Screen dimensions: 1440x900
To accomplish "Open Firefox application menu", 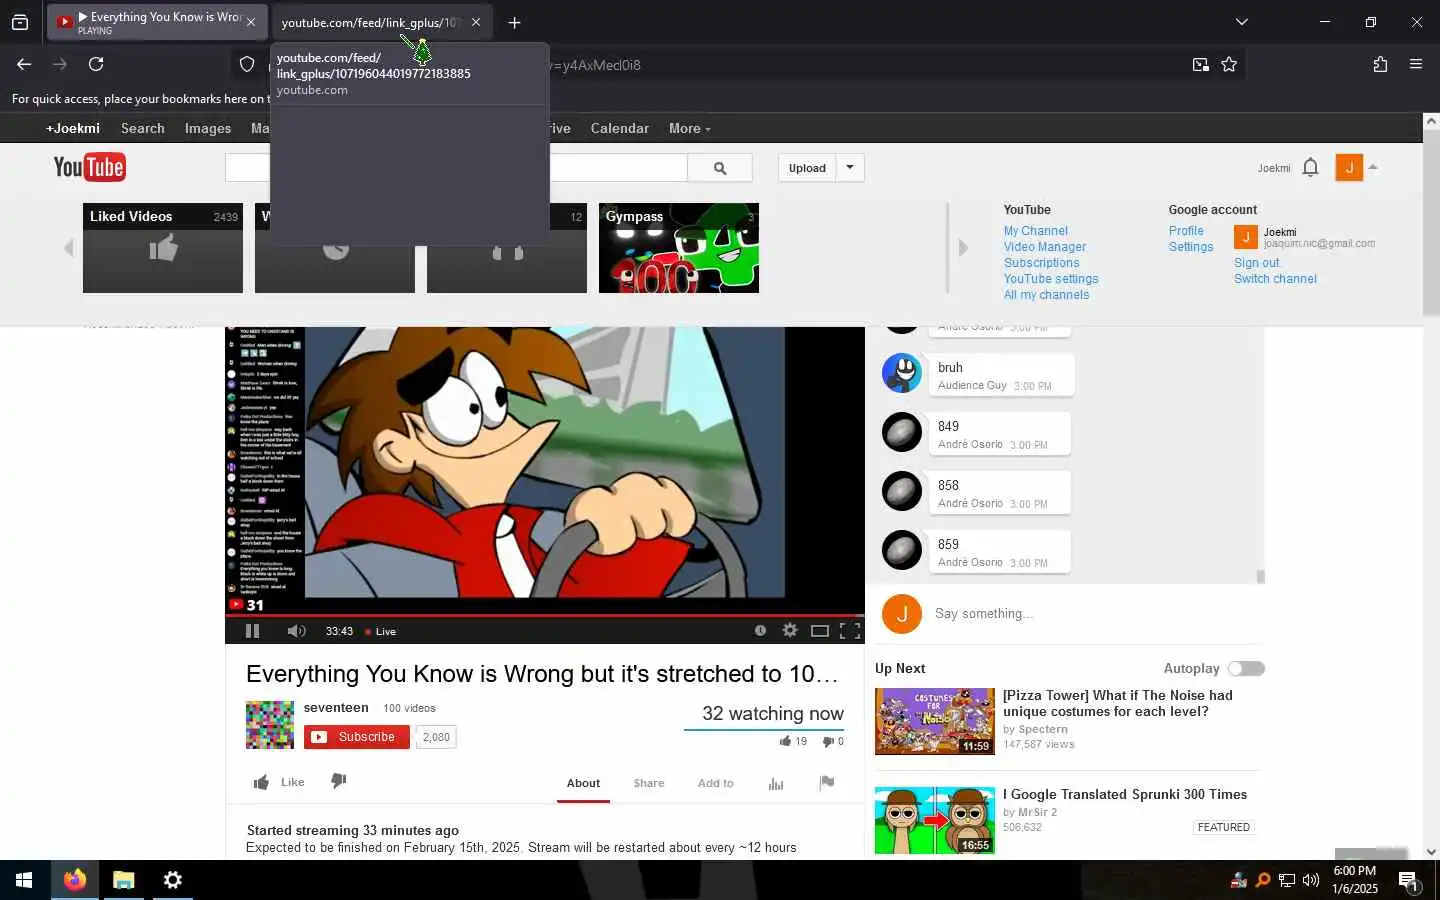I will click(x=1416, y=64).
